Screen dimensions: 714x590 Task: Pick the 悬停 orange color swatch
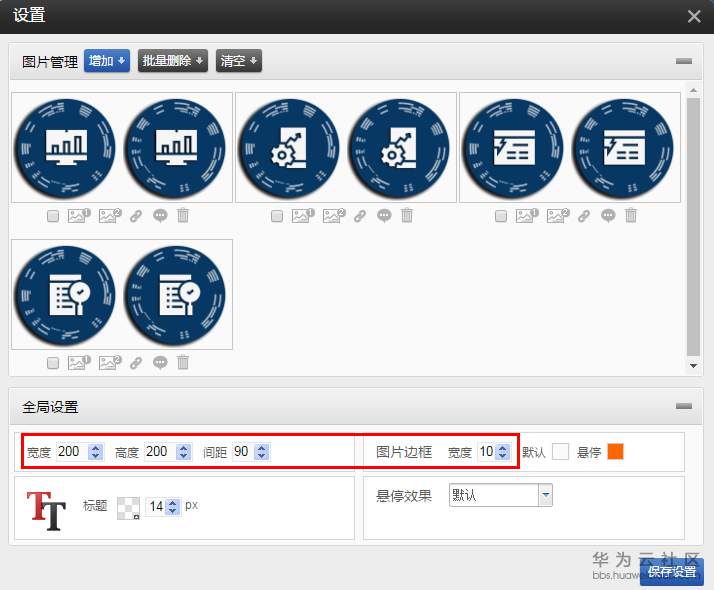pyautogui.click(x=616, y=452)
